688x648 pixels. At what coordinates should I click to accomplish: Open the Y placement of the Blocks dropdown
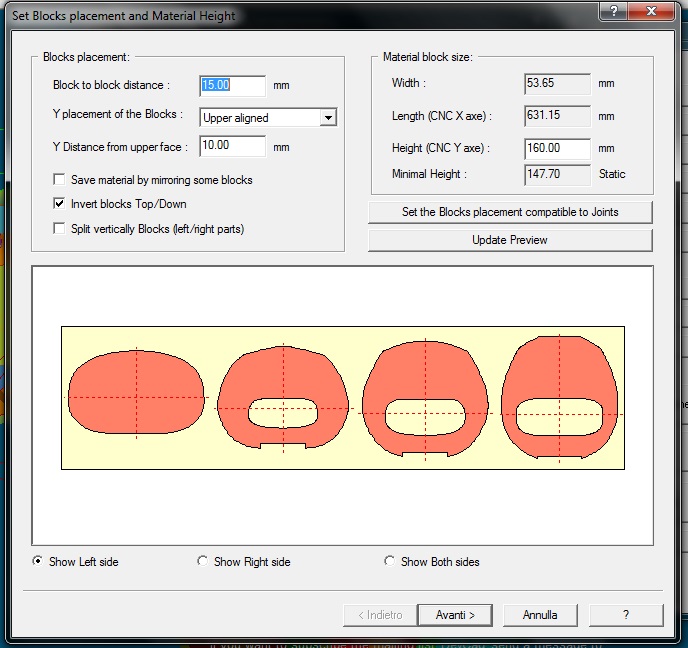[327, 118]
